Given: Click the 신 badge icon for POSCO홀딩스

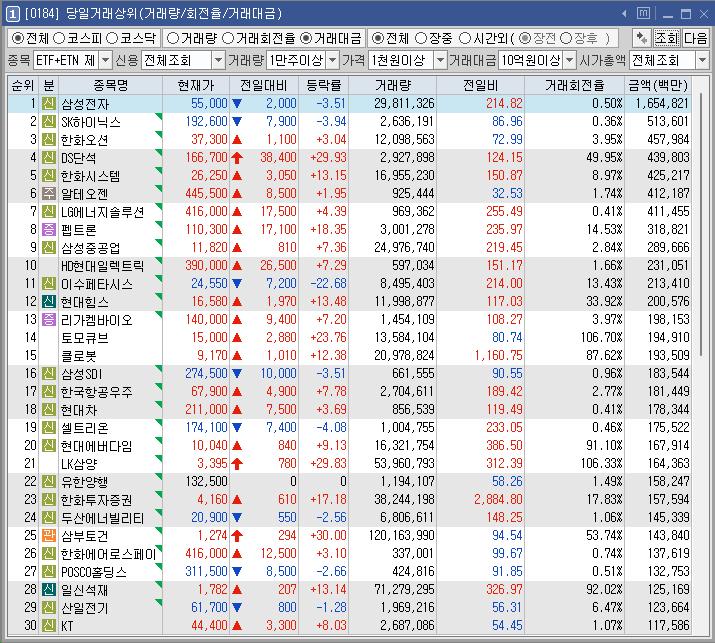Looking at the screenshot, I should (x=49, y=571).
